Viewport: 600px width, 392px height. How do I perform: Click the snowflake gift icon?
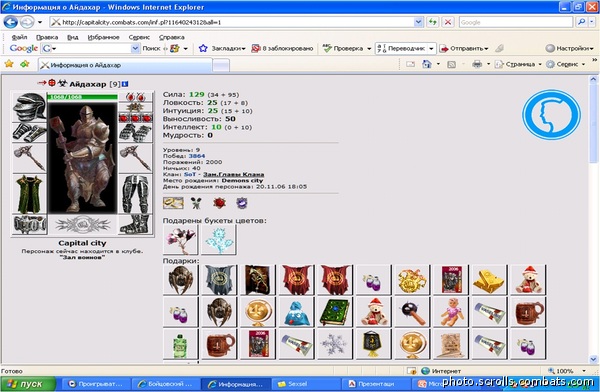334,344
